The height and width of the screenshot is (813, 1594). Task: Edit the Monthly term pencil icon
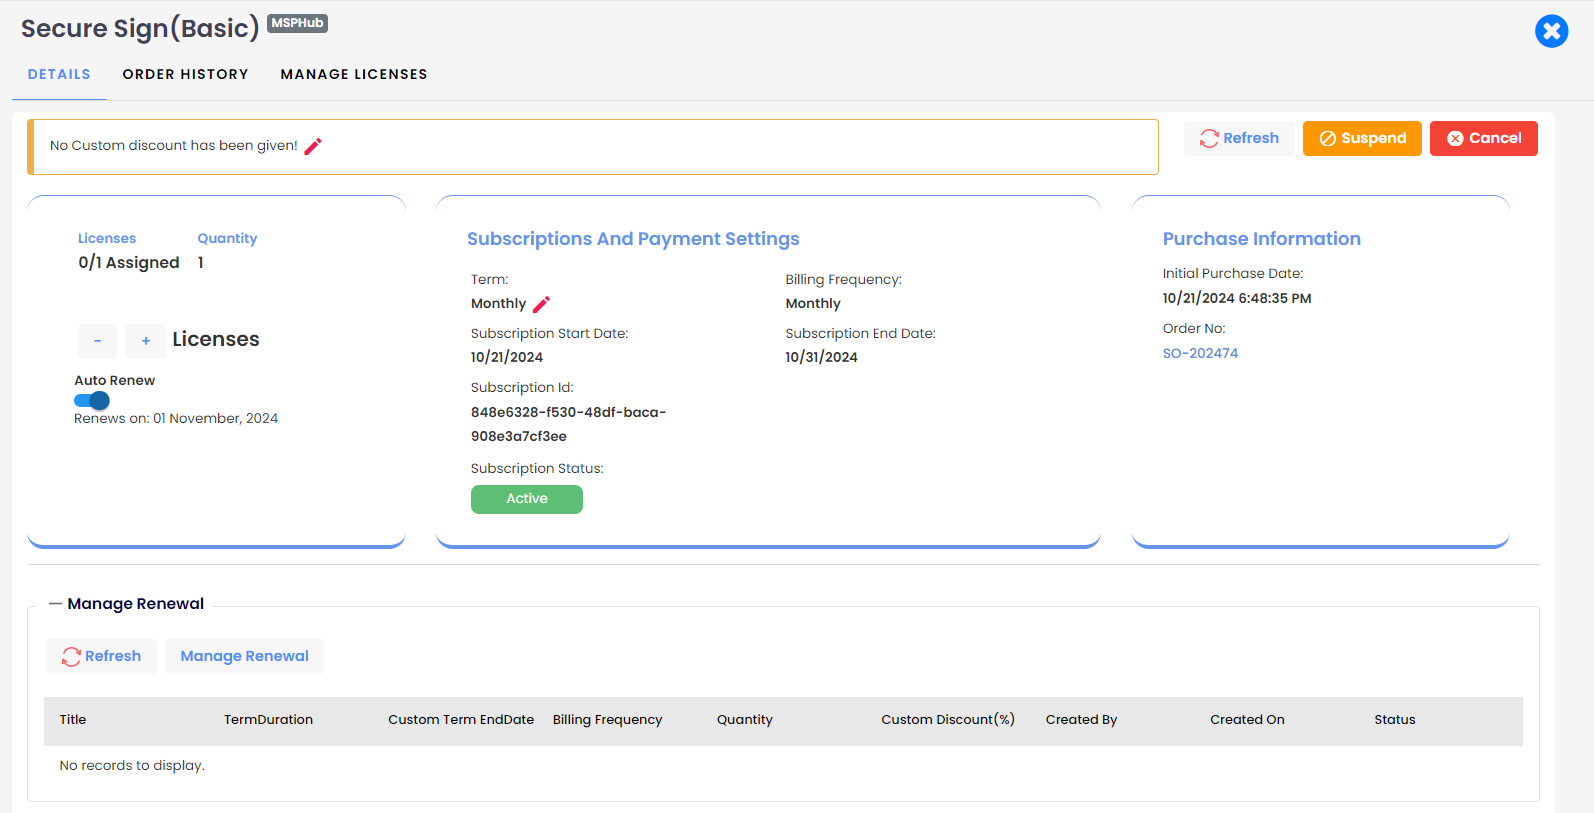coord(542,304)
